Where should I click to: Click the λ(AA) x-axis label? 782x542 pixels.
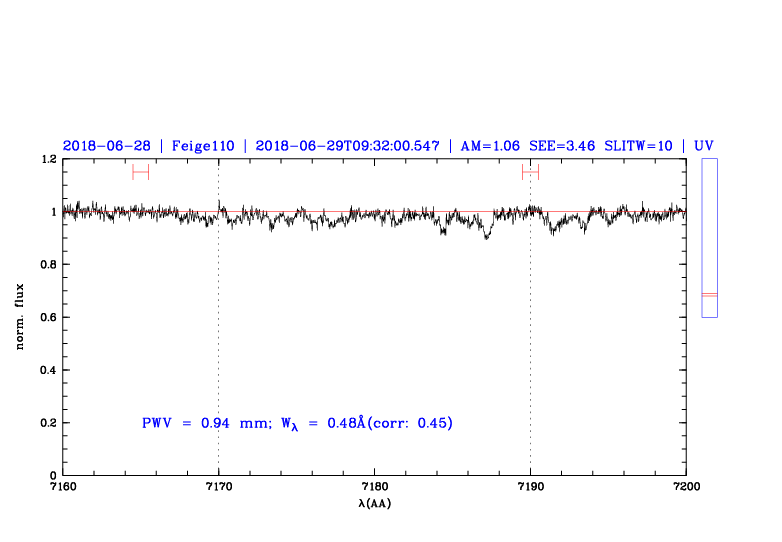click(x=374, y=503)
